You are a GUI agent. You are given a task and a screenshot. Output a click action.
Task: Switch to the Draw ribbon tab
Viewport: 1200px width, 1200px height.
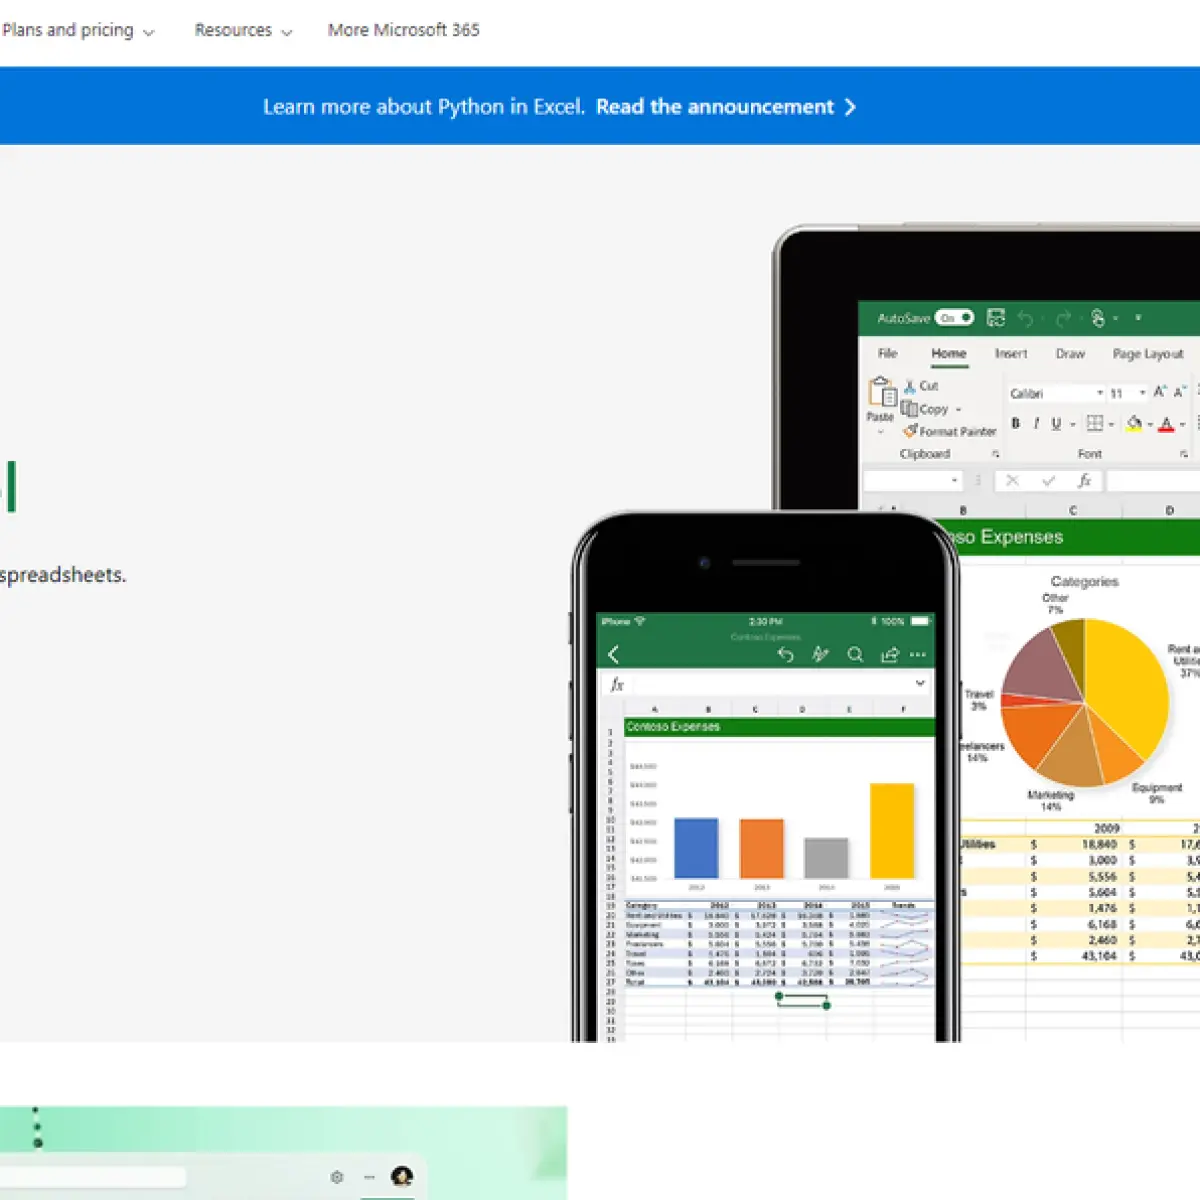tap(1070, 354)
